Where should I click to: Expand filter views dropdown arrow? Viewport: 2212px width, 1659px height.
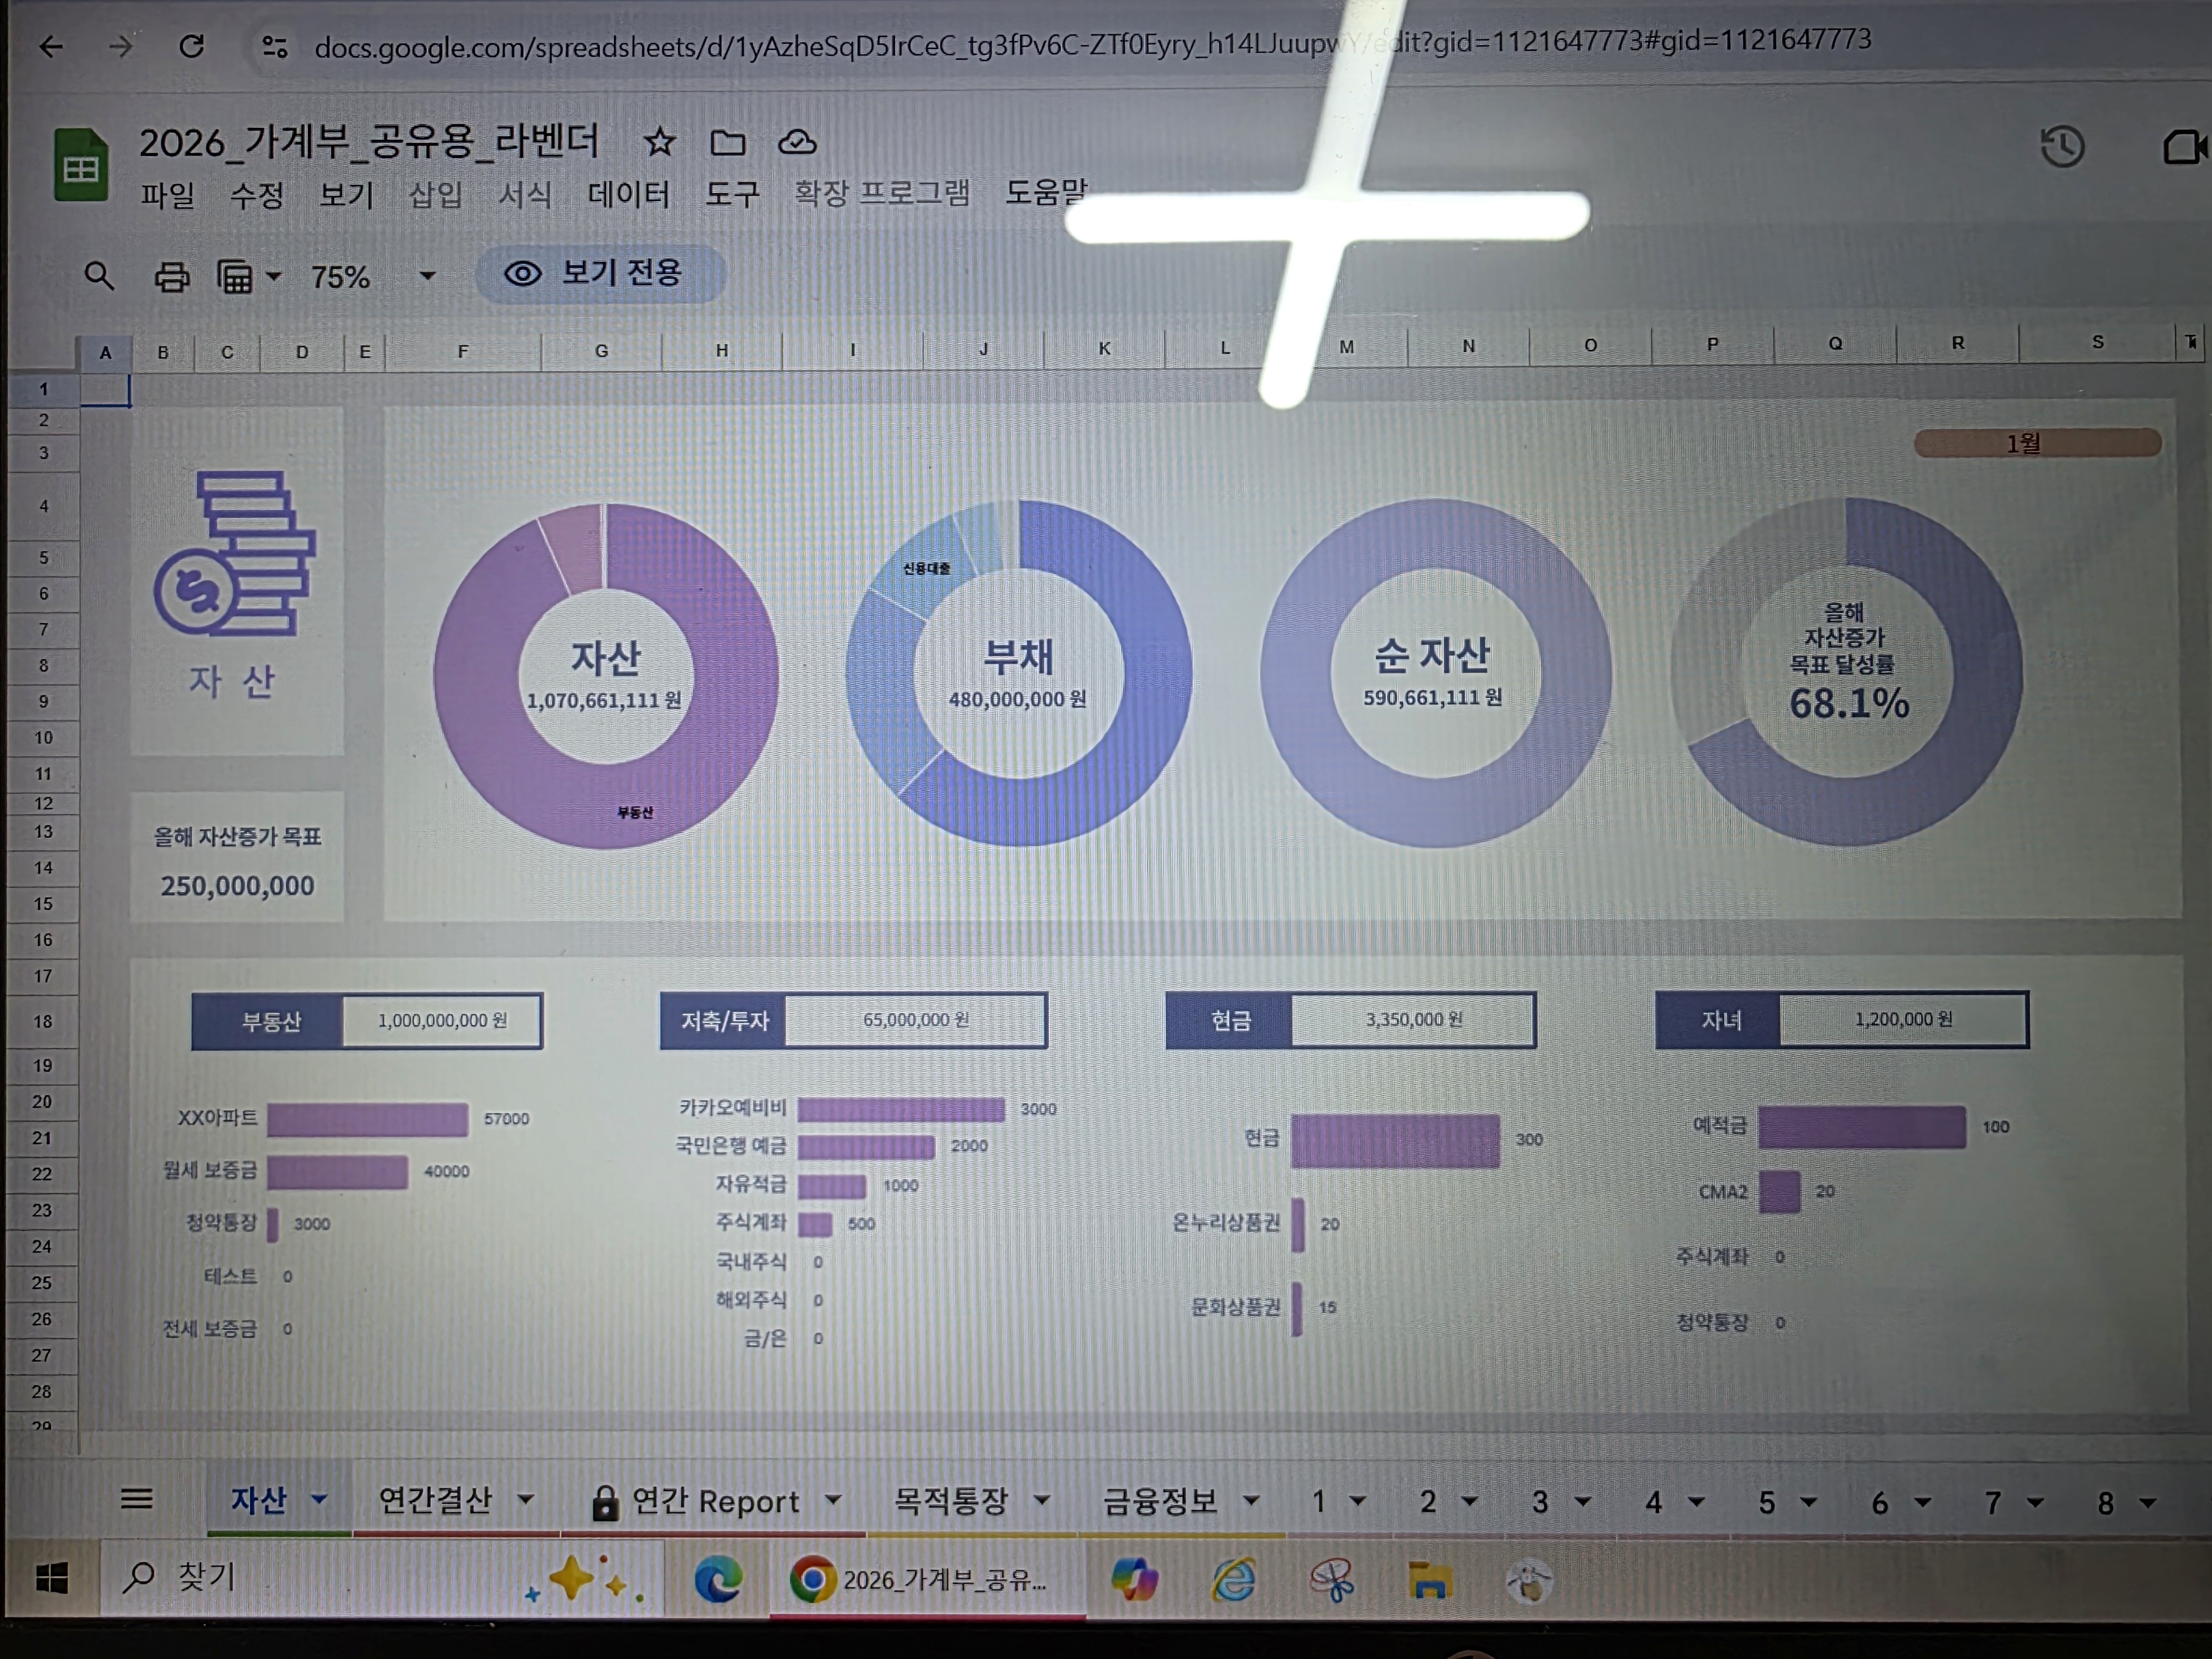[x=273, y=276]
